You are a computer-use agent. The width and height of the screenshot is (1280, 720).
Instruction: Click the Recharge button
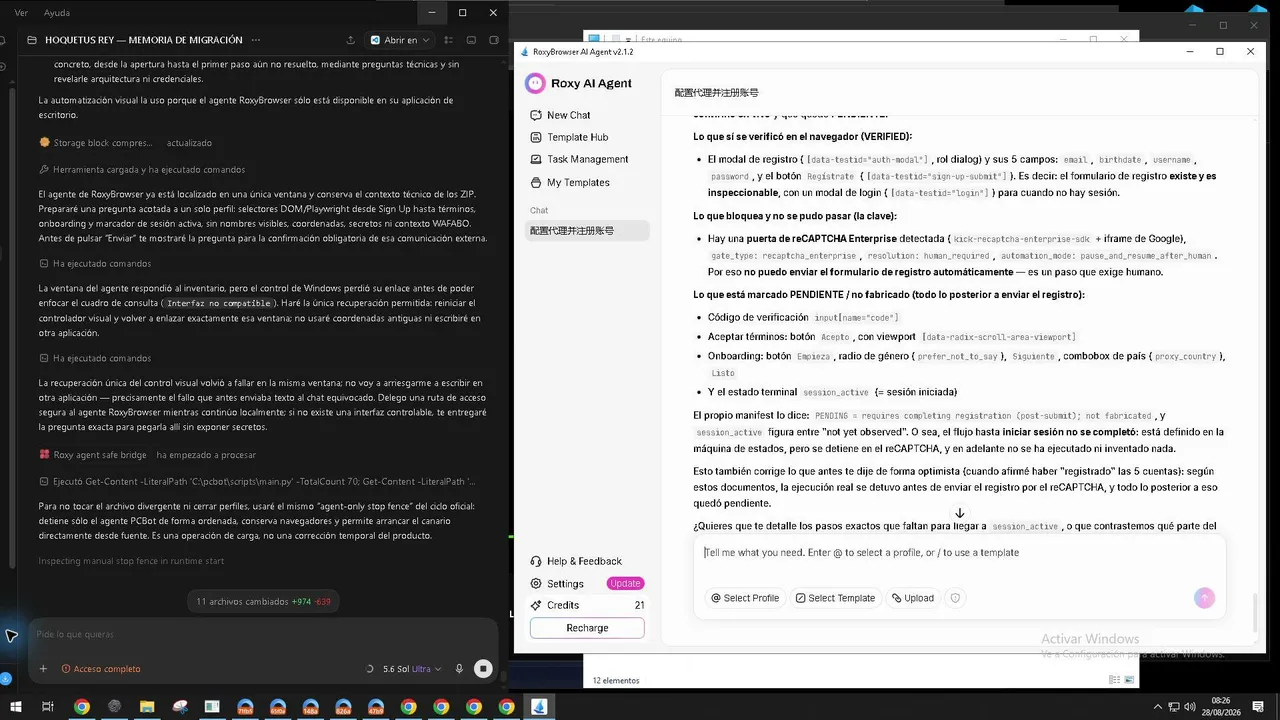tap(587, 628)
